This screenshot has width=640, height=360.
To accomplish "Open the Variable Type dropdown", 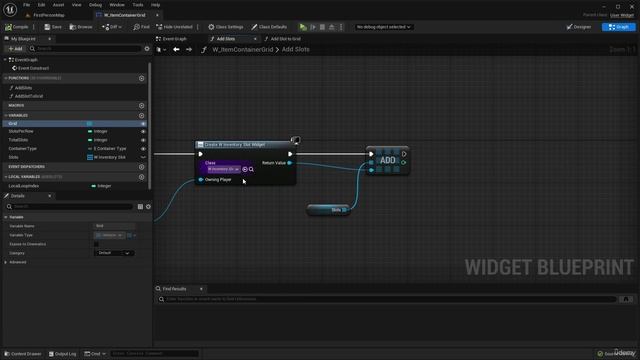I will (x=109, y=235).
